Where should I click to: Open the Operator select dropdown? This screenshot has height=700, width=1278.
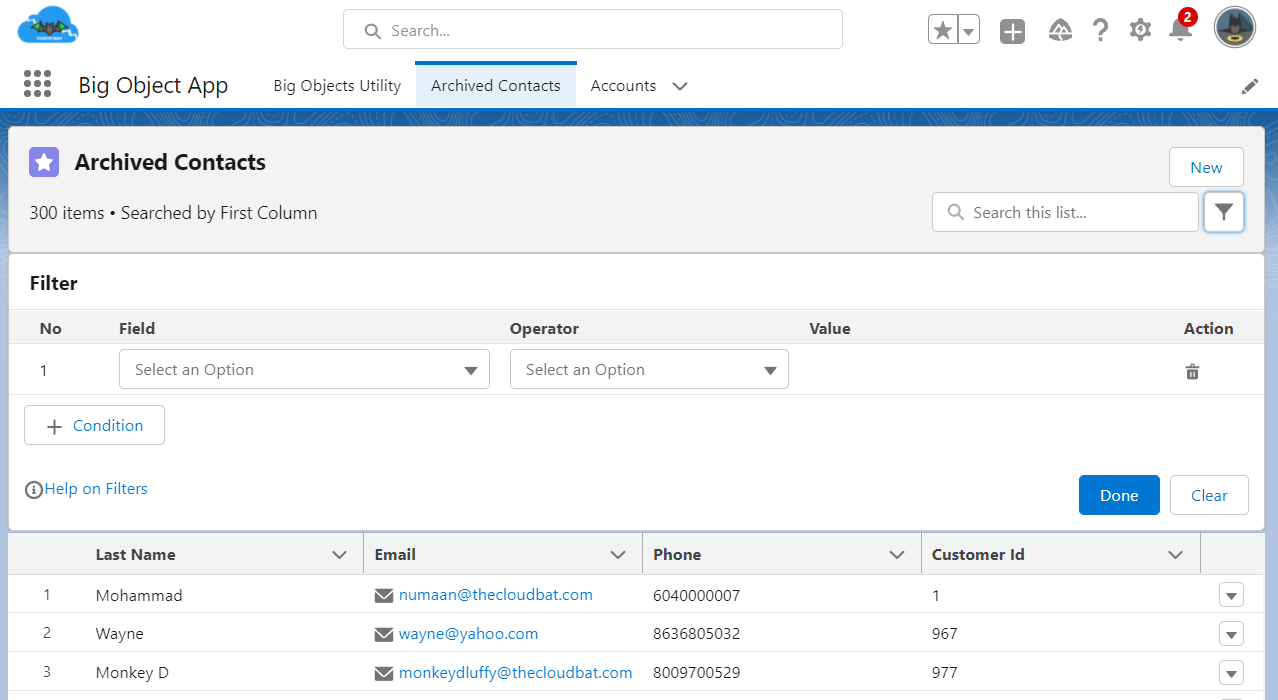pos(649,369)
